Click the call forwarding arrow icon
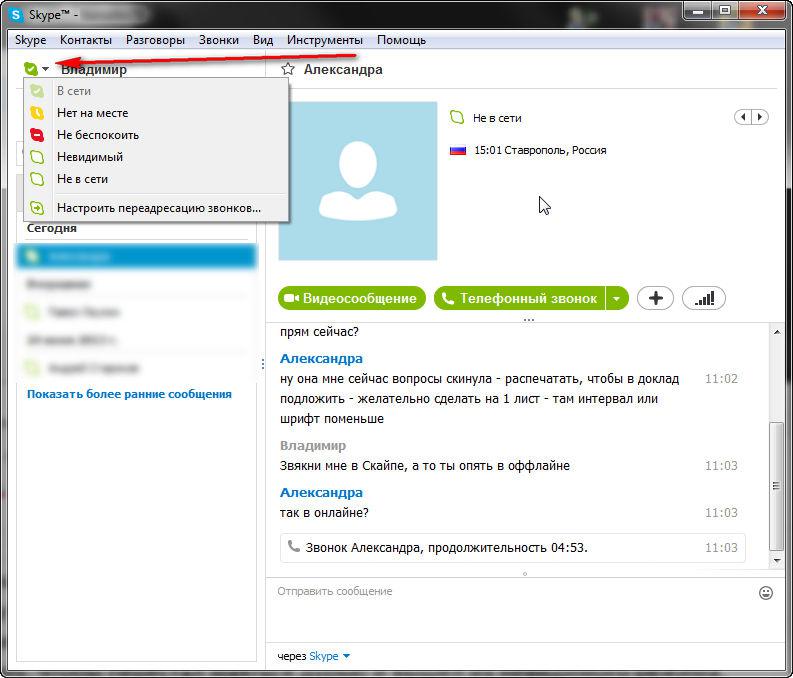 pyautogui.click(x=37, y=208)
